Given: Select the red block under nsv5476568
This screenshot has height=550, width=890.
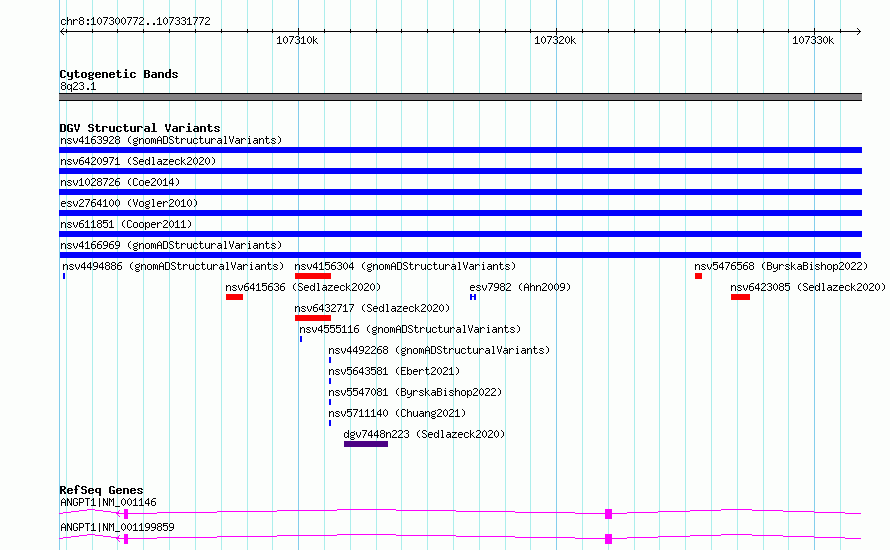Looking at the screenshot, I should coord(698,276).
